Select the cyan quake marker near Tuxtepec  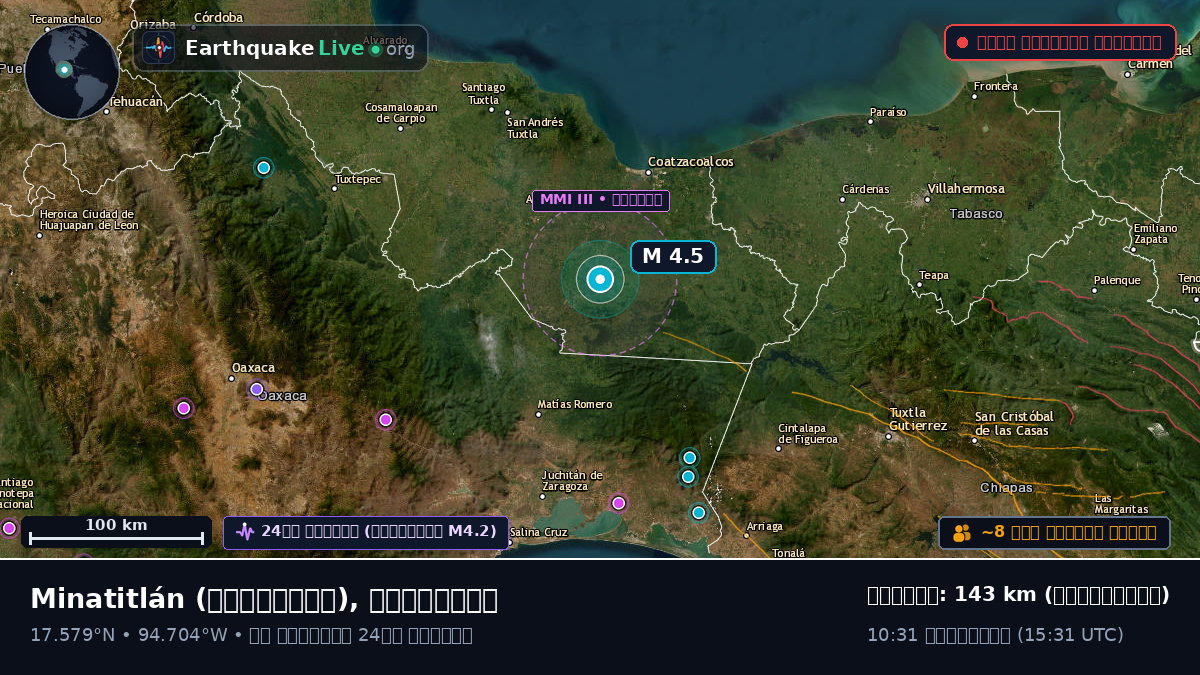tap(264, 168)
